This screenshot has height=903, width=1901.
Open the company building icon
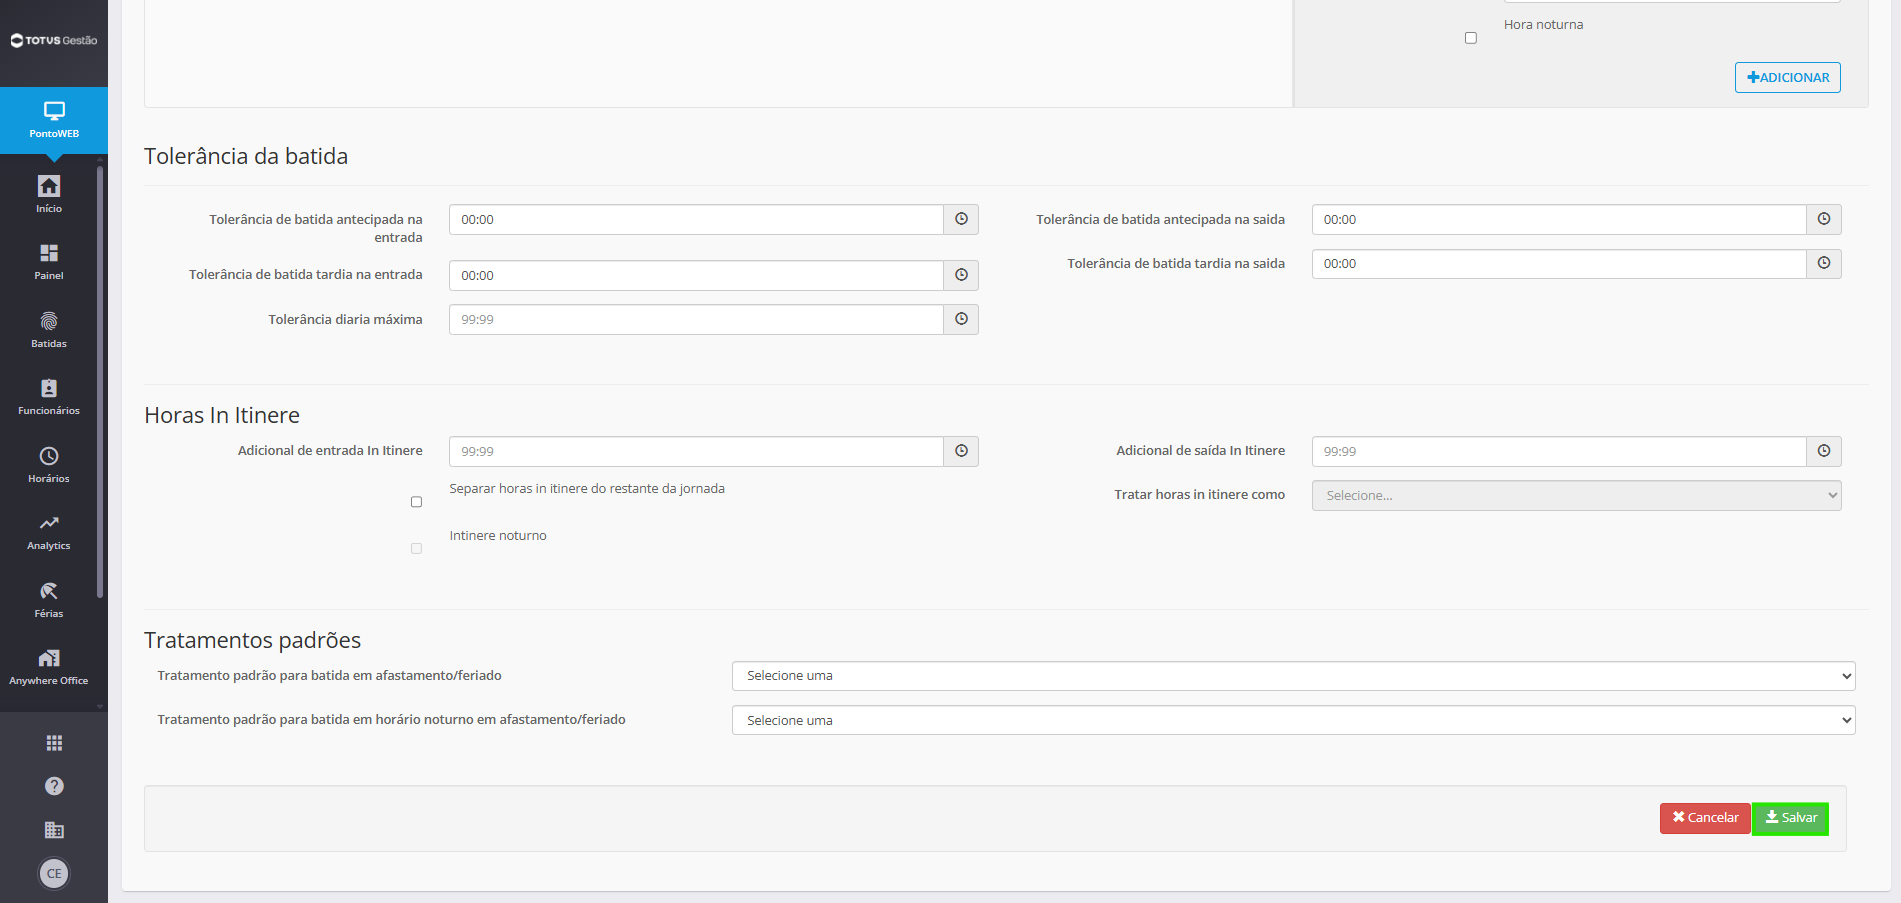point(54,830)
